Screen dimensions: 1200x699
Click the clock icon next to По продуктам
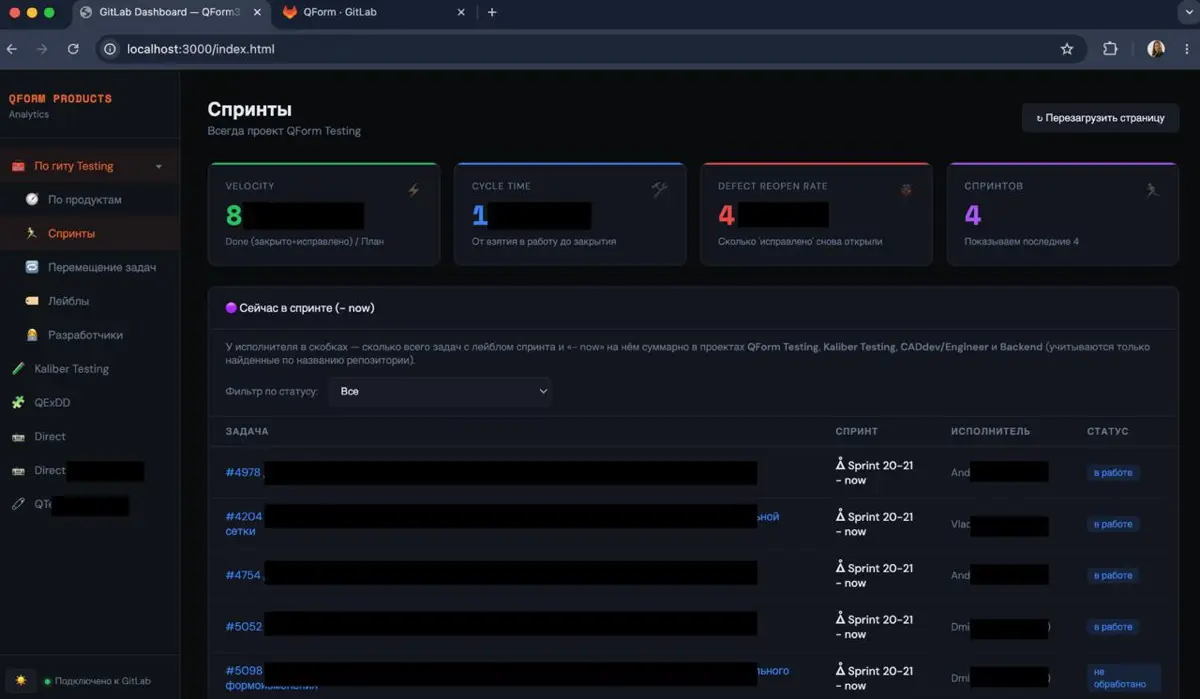32,200
